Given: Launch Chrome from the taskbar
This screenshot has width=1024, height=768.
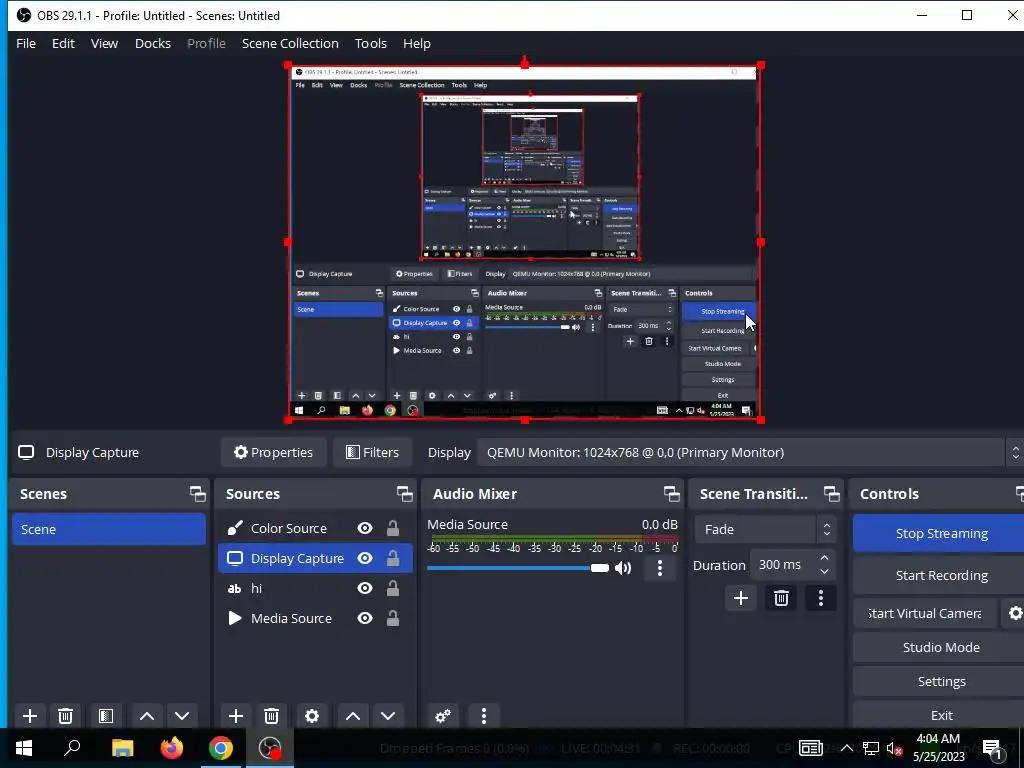Looking at the screenshot, I should pyautogui.click(x=221, y=748).
